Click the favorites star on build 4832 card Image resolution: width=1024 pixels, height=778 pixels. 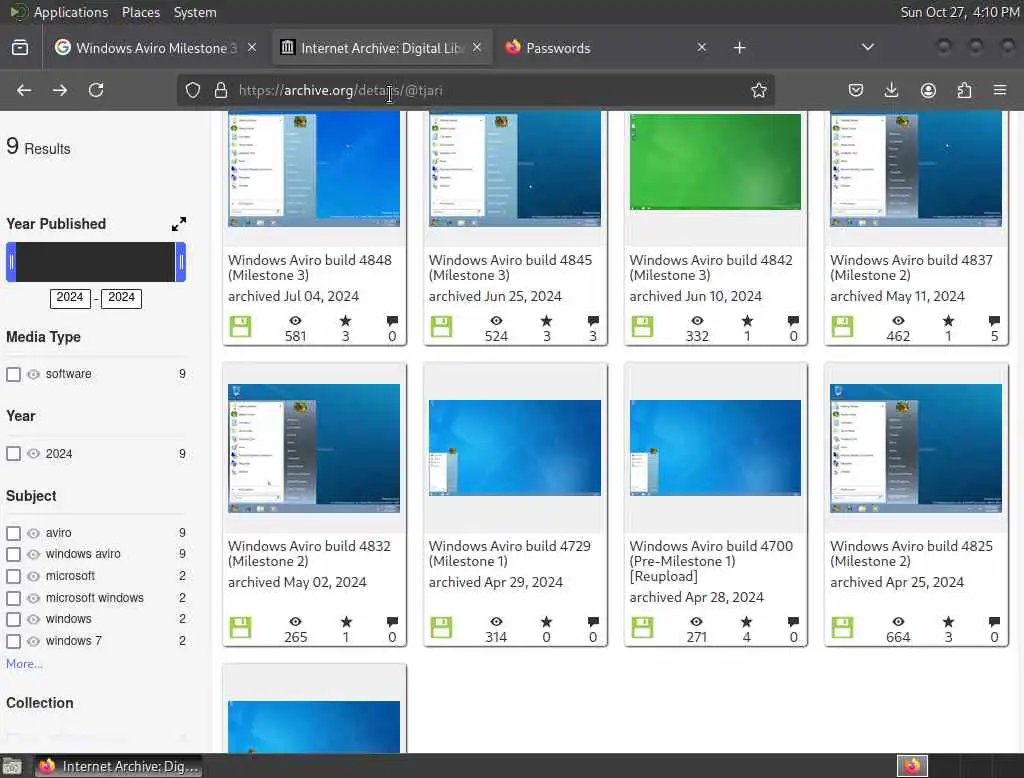(x=345, y=621)
